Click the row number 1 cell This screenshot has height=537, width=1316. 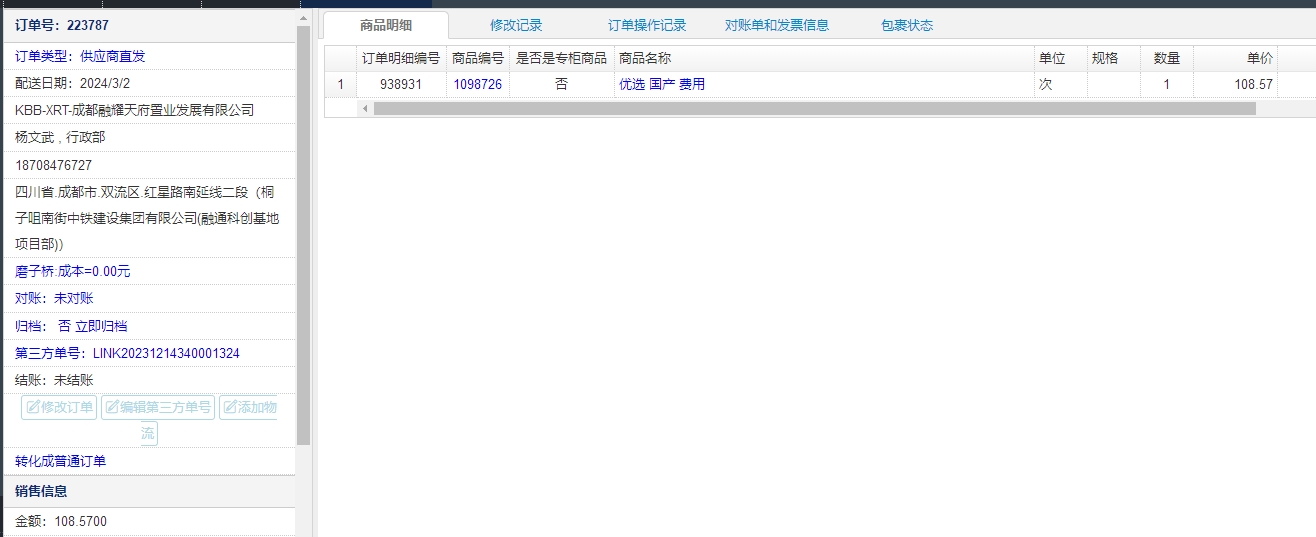pos(340,84)
